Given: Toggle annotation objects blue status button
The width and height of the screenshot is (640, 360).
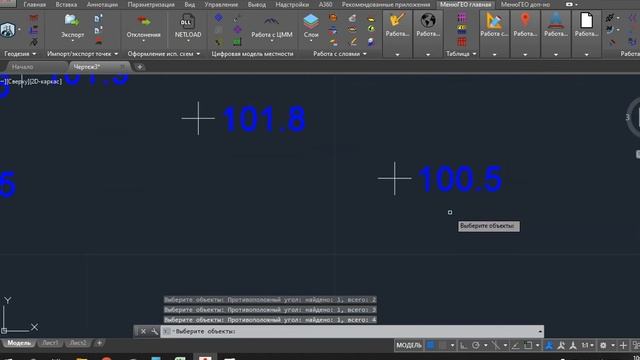Looking at the screenshot, I should [549, 345].
